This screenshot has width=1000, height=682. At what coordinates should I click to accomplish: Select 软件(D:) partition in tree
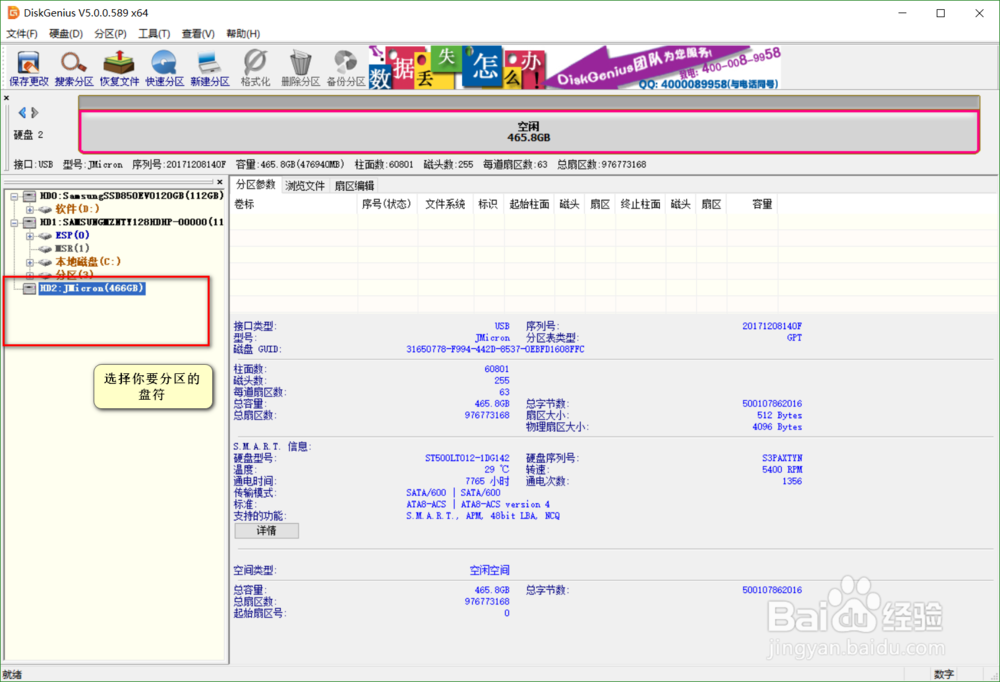(x=77, y=209)
